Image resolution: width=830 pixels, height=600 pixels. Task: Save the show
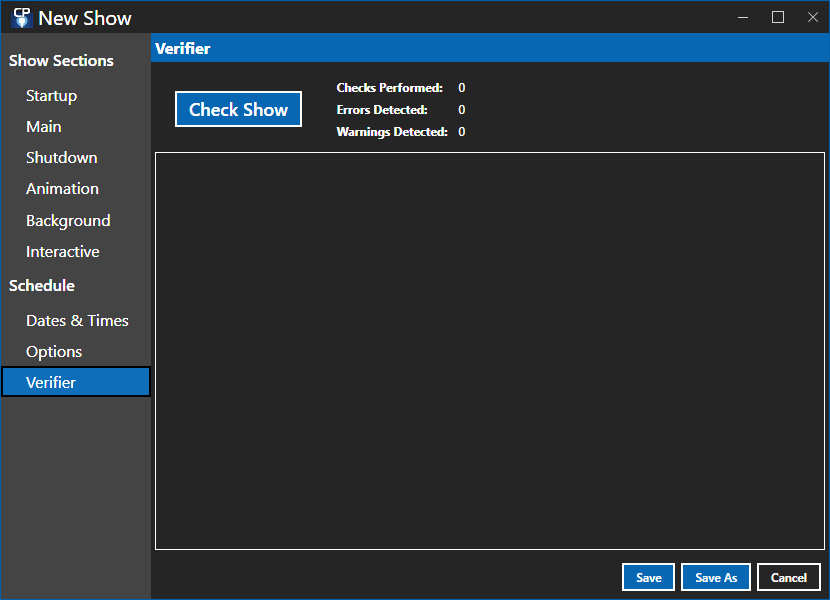tap(648, 577)
